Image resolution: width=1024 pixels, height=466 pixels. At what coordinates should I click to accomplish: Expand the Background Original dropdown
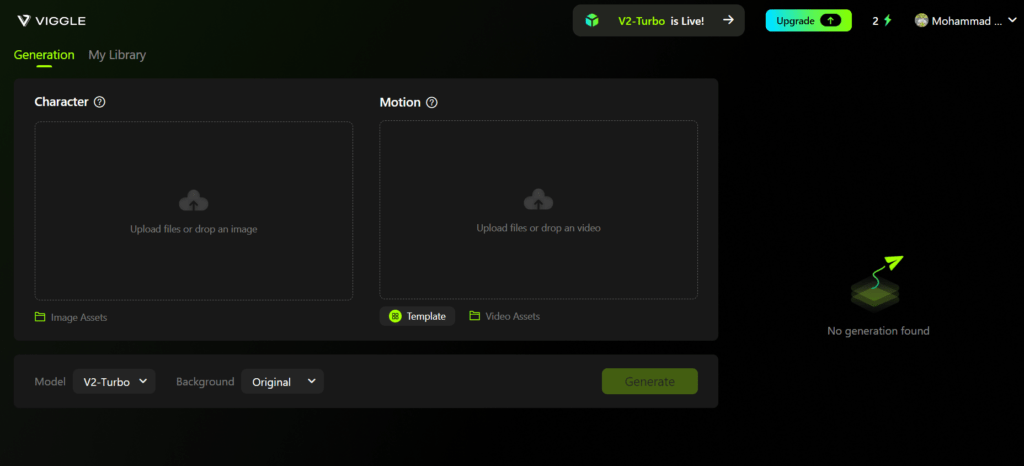coord(282,382)
